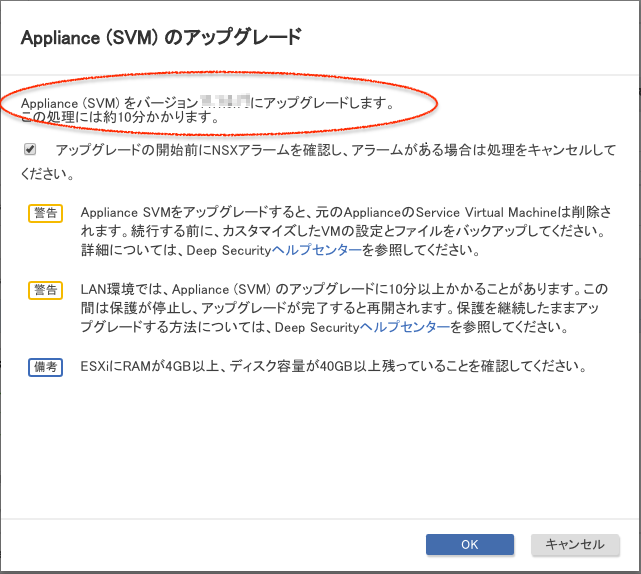
Task: Click the OK button to start upgrade
Action: [469, 545]
